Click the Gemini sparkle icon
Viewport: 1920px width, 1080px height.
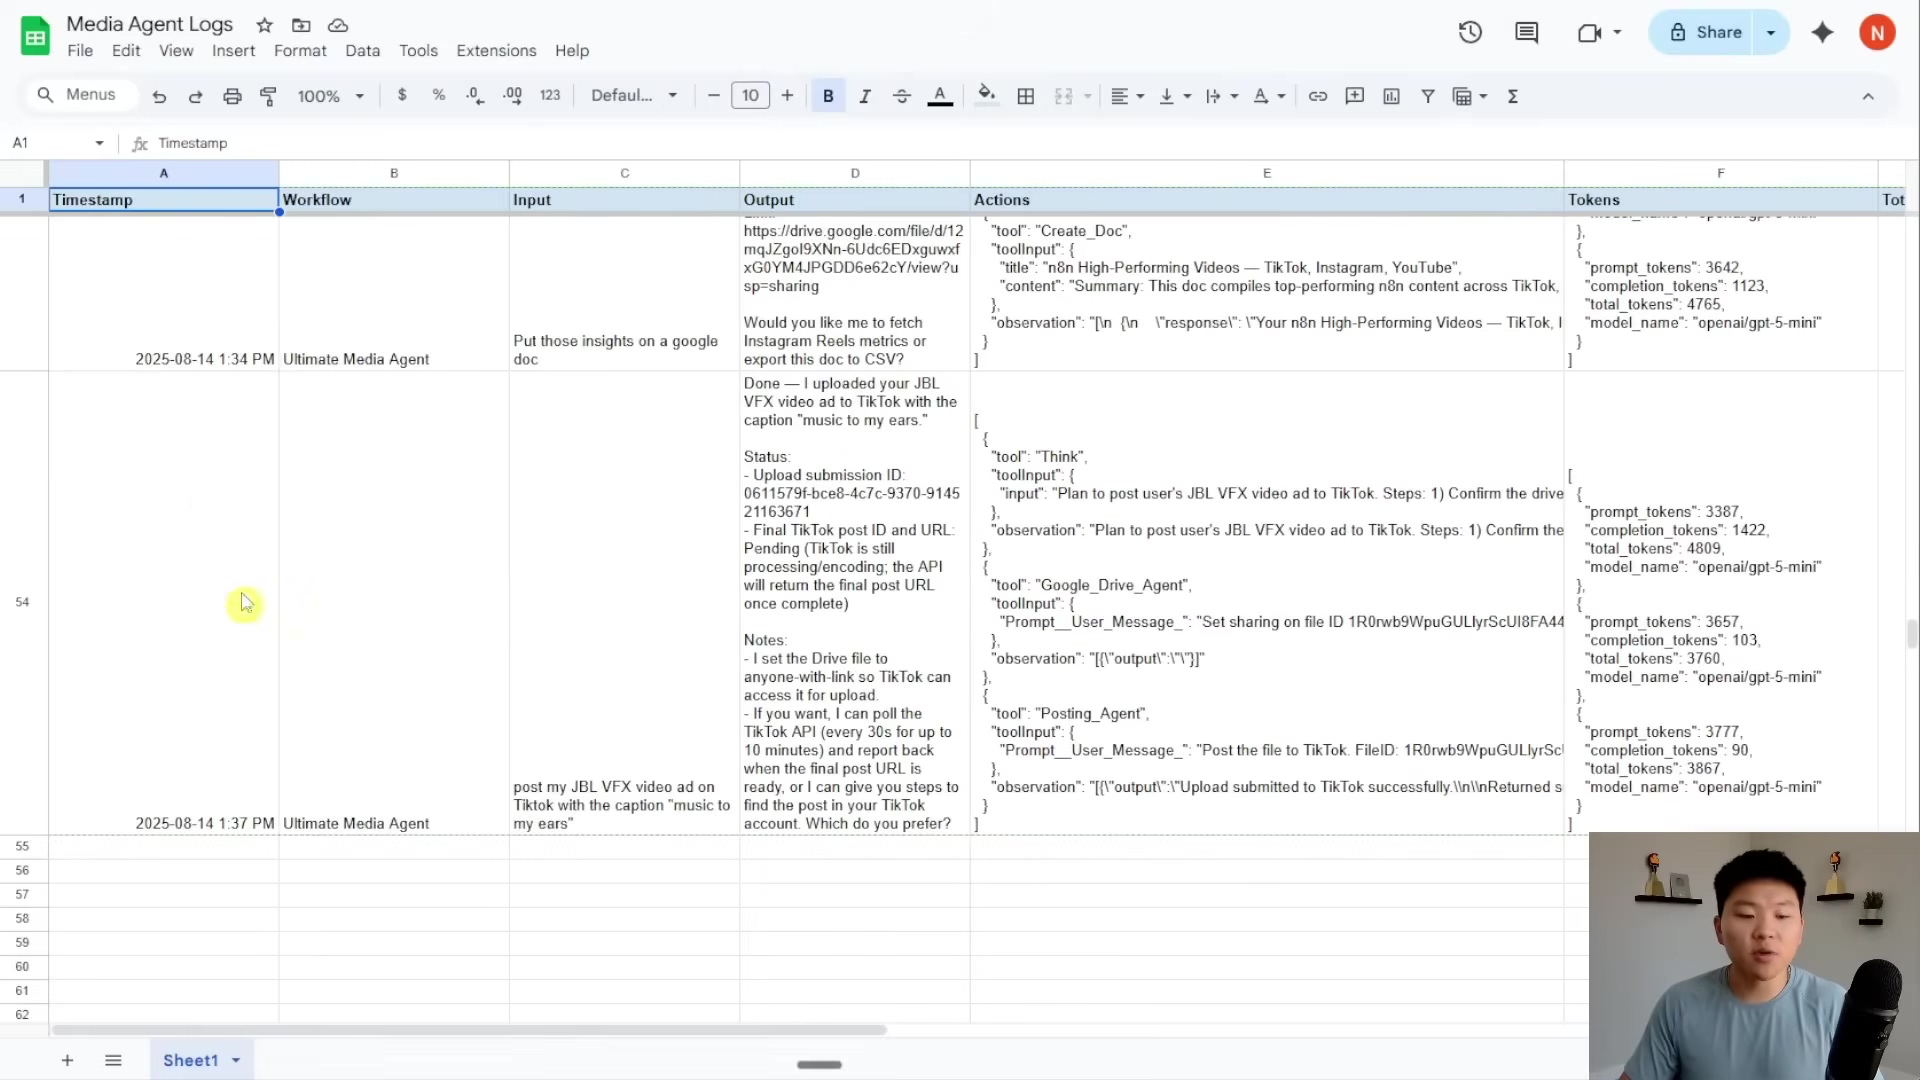tap(1822, 32)
